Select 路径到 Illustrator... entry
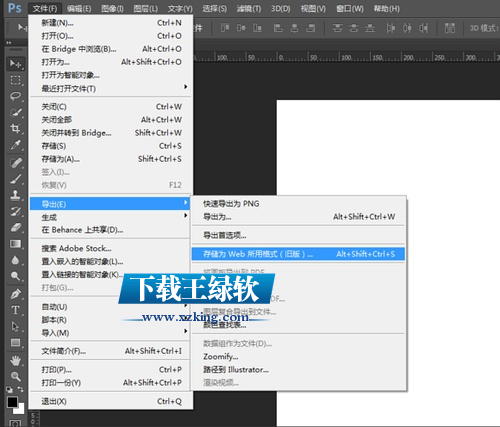Screen dimensions: 500x427 [x=298, y=369]
